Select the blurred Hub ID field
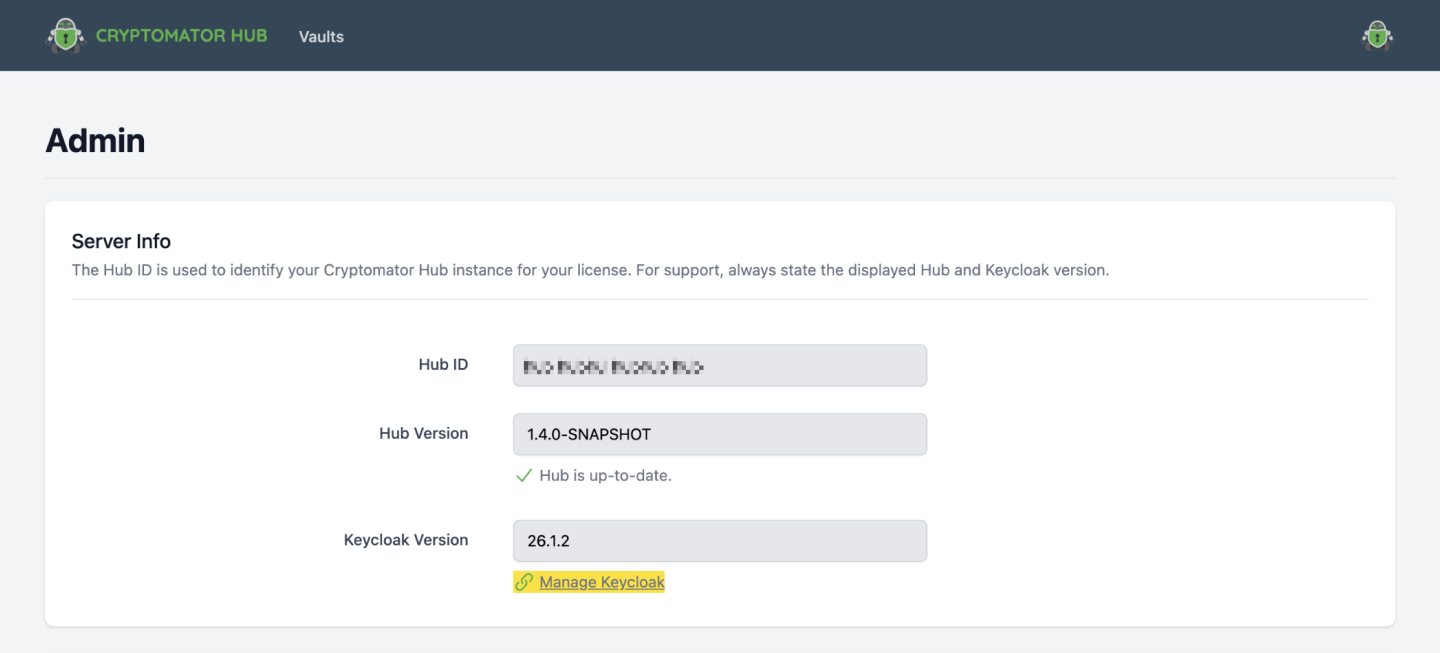Screen dimensions: 1440x653 pyautogui.click(x=720, y=366)
